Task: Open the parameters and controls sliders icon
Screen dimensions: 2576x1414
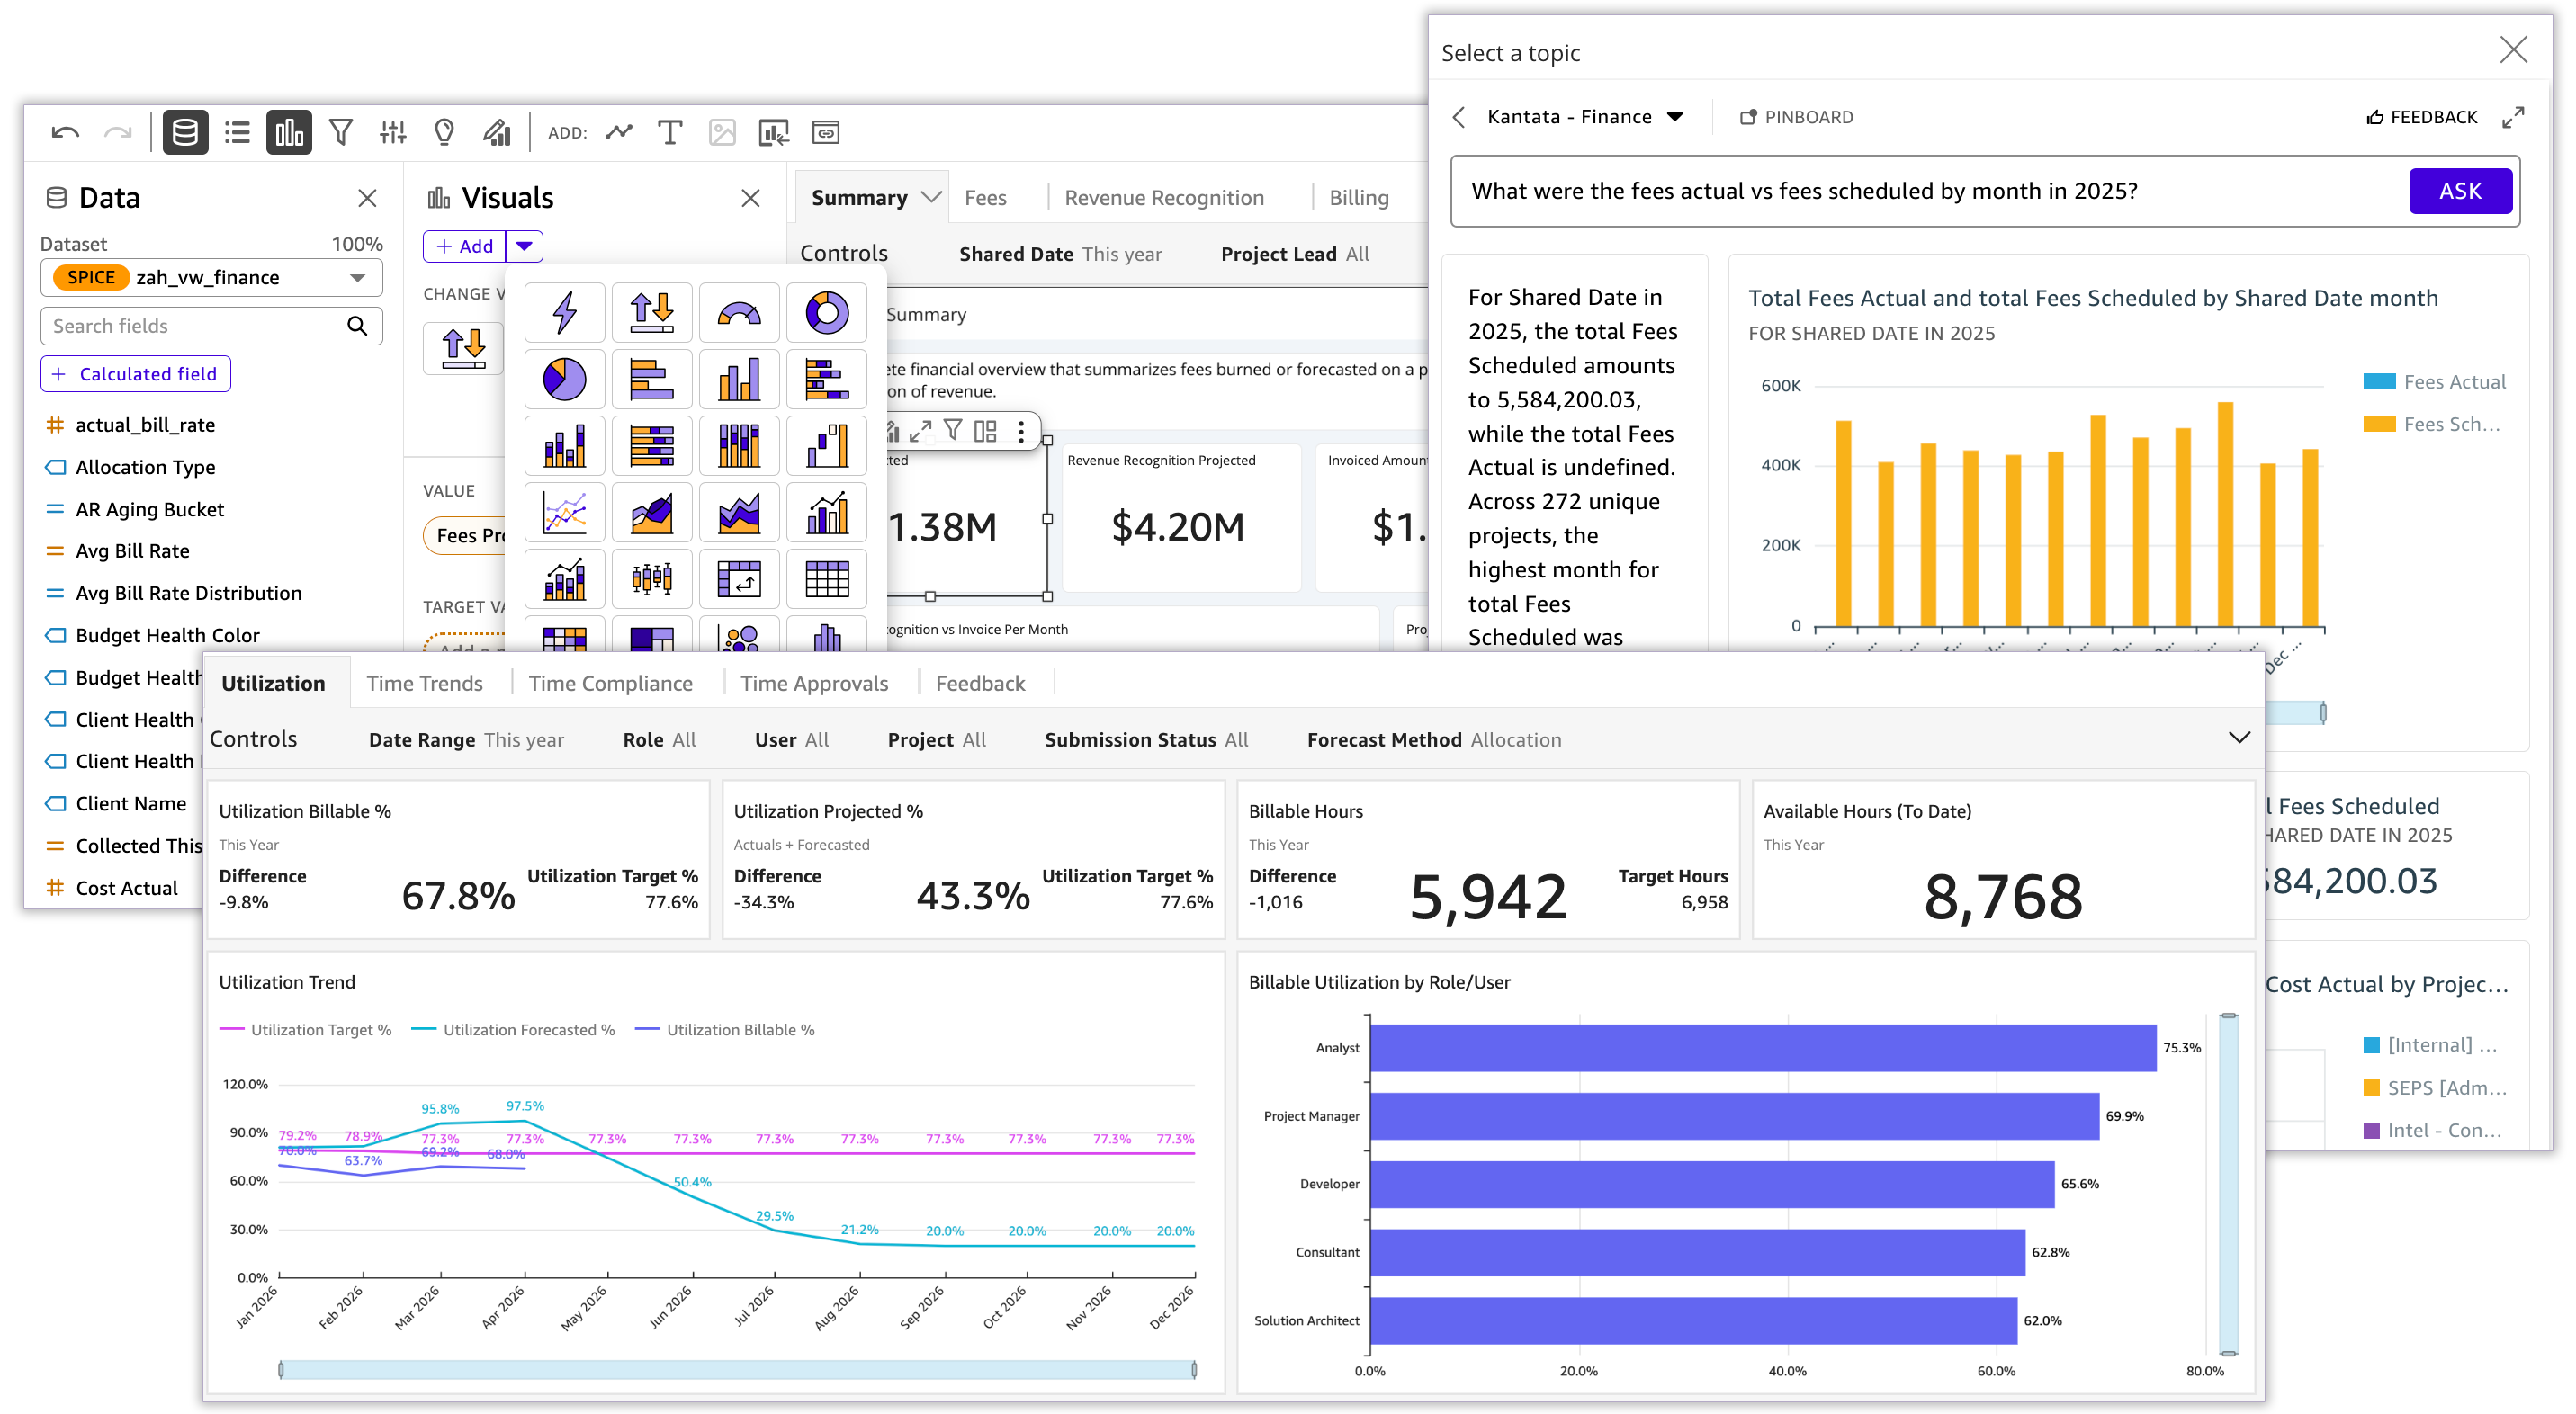Action: pyautogui.click(x=393, y=132)
